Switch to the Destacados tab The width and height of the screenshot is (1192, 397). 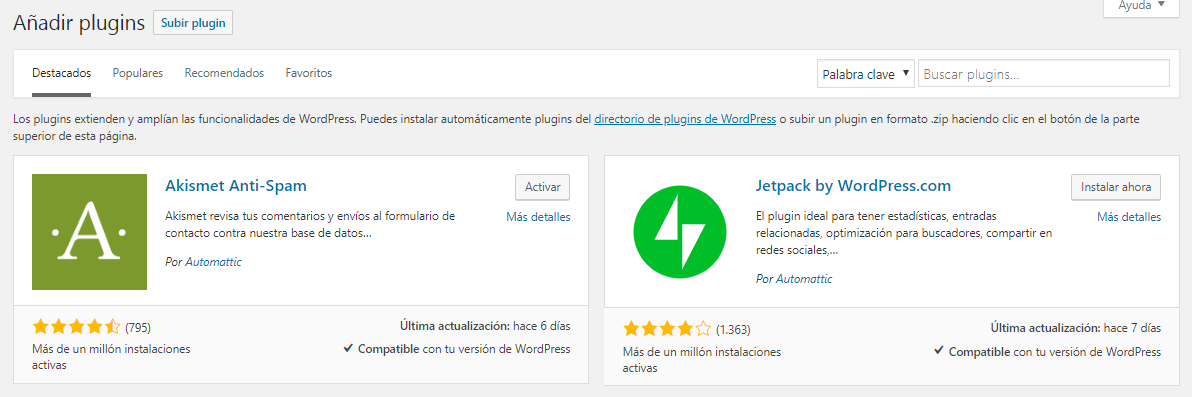62,73
